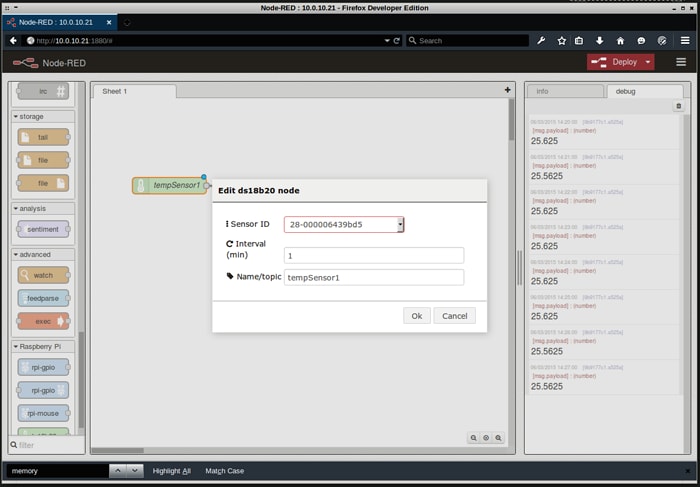The width and height of the screenshot is (700, 487).
Task: Switch to the debug tab
Action: coord(645,91)
